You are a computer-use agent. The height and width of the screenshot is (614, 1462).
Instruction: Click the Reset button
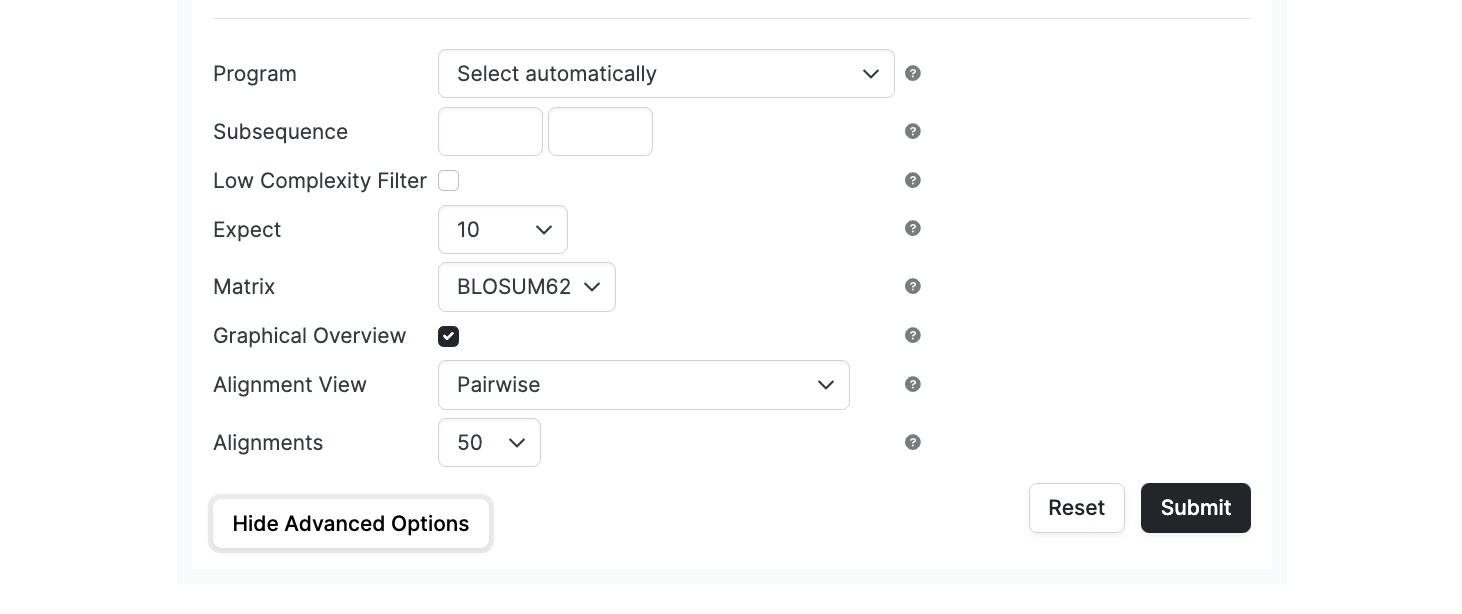1077,508
